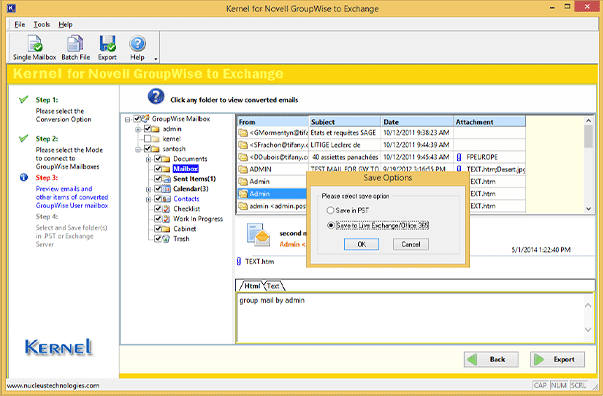This screenshot has height=396, width=603.
Task: Click the Cabinet folder icon
Action: pyautogui.click(x=166, y=229)
